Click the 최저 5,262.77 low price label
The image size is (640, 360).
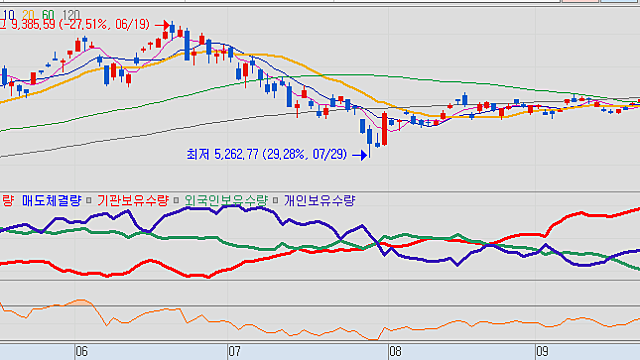pos(267,155)
